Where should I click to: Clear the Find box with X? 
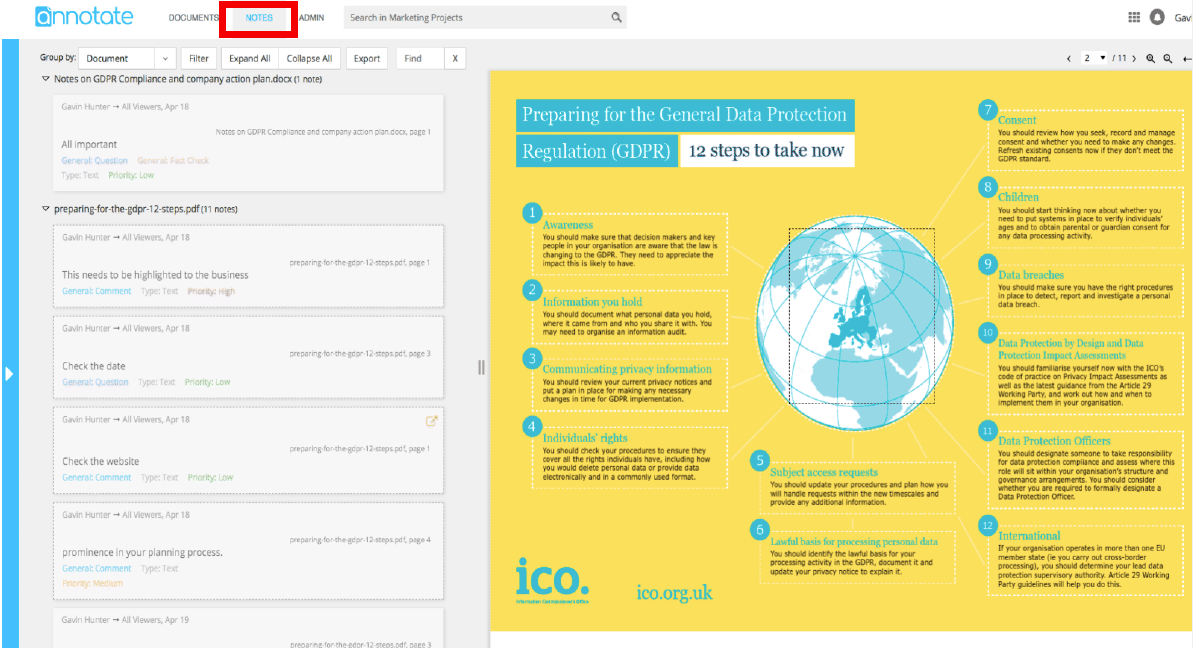point(455,59)
